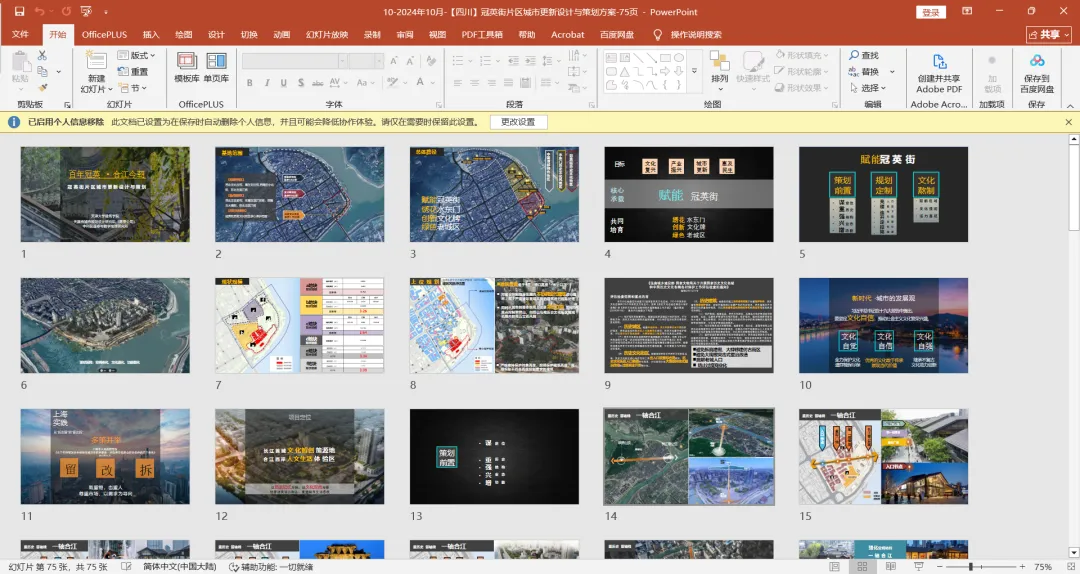Switch to the 设计 Design tab
The width and height of the screenshot is (1080, 574).
(x=216, y=34)
